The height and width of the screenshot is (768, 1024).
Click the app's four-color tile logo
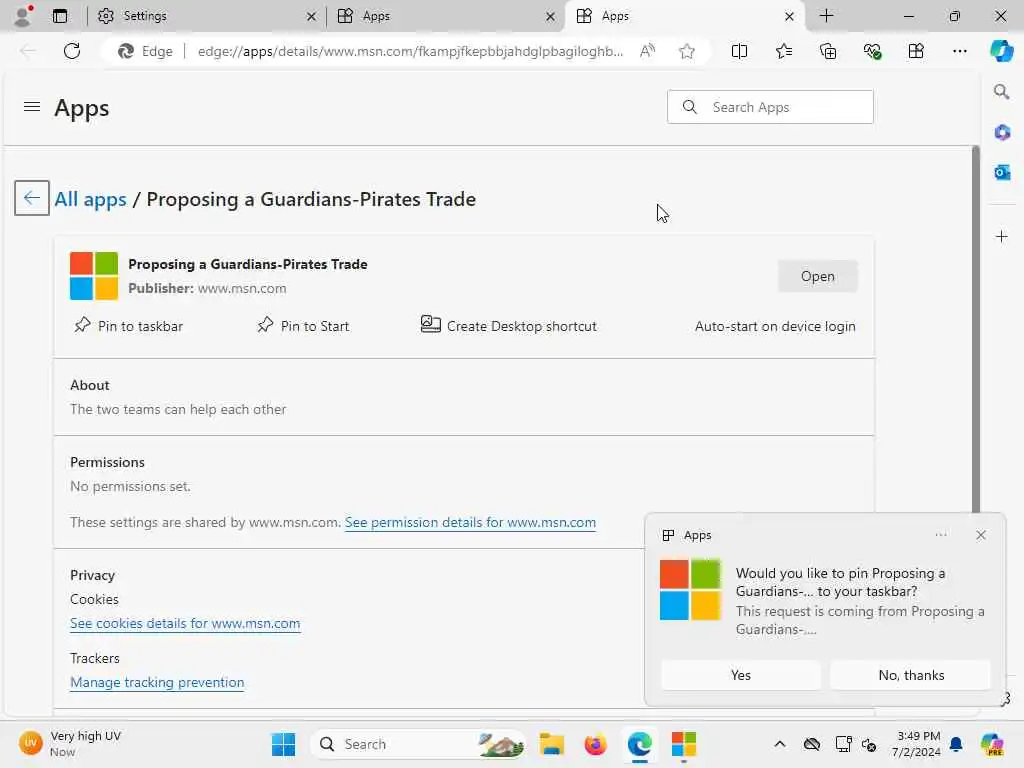[x=94, y=276]
